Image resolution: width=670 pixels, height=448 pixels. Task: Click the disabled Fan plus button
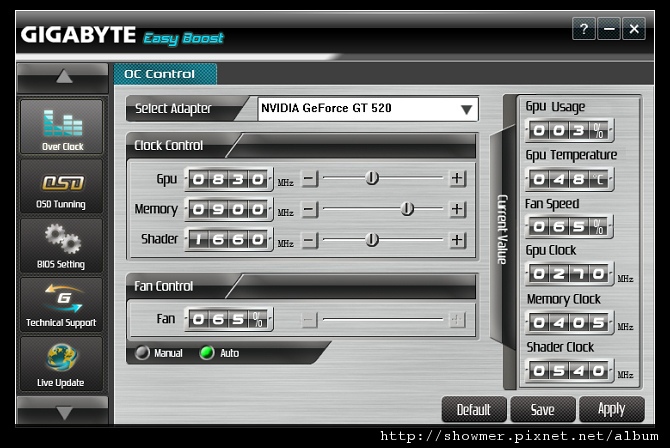point(457,319)
